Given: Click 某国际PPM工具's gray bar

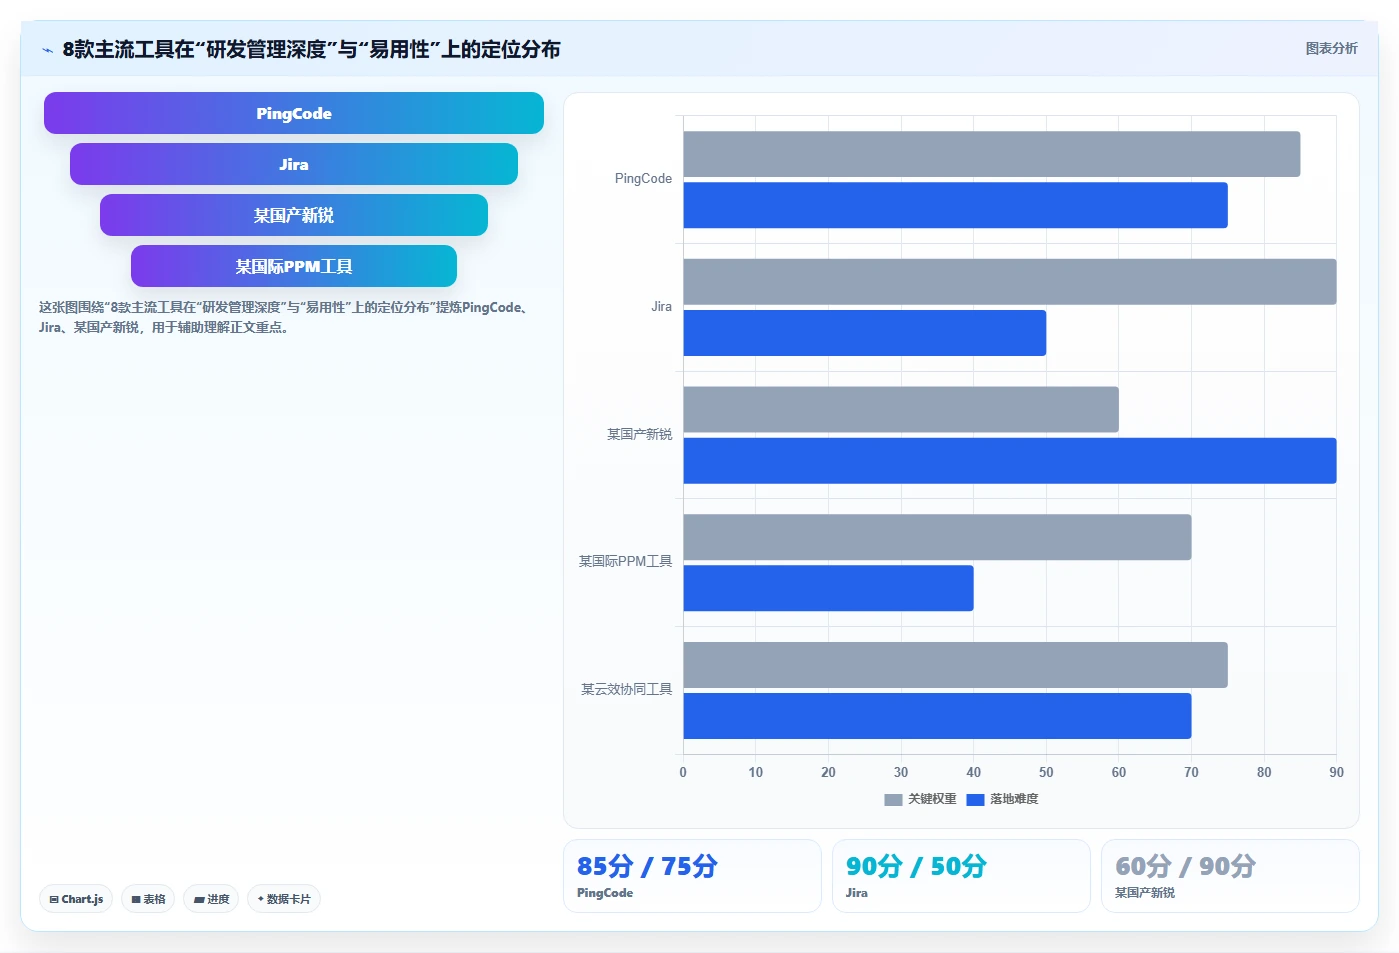Looking at the screenshot, I should pos(937,537).
